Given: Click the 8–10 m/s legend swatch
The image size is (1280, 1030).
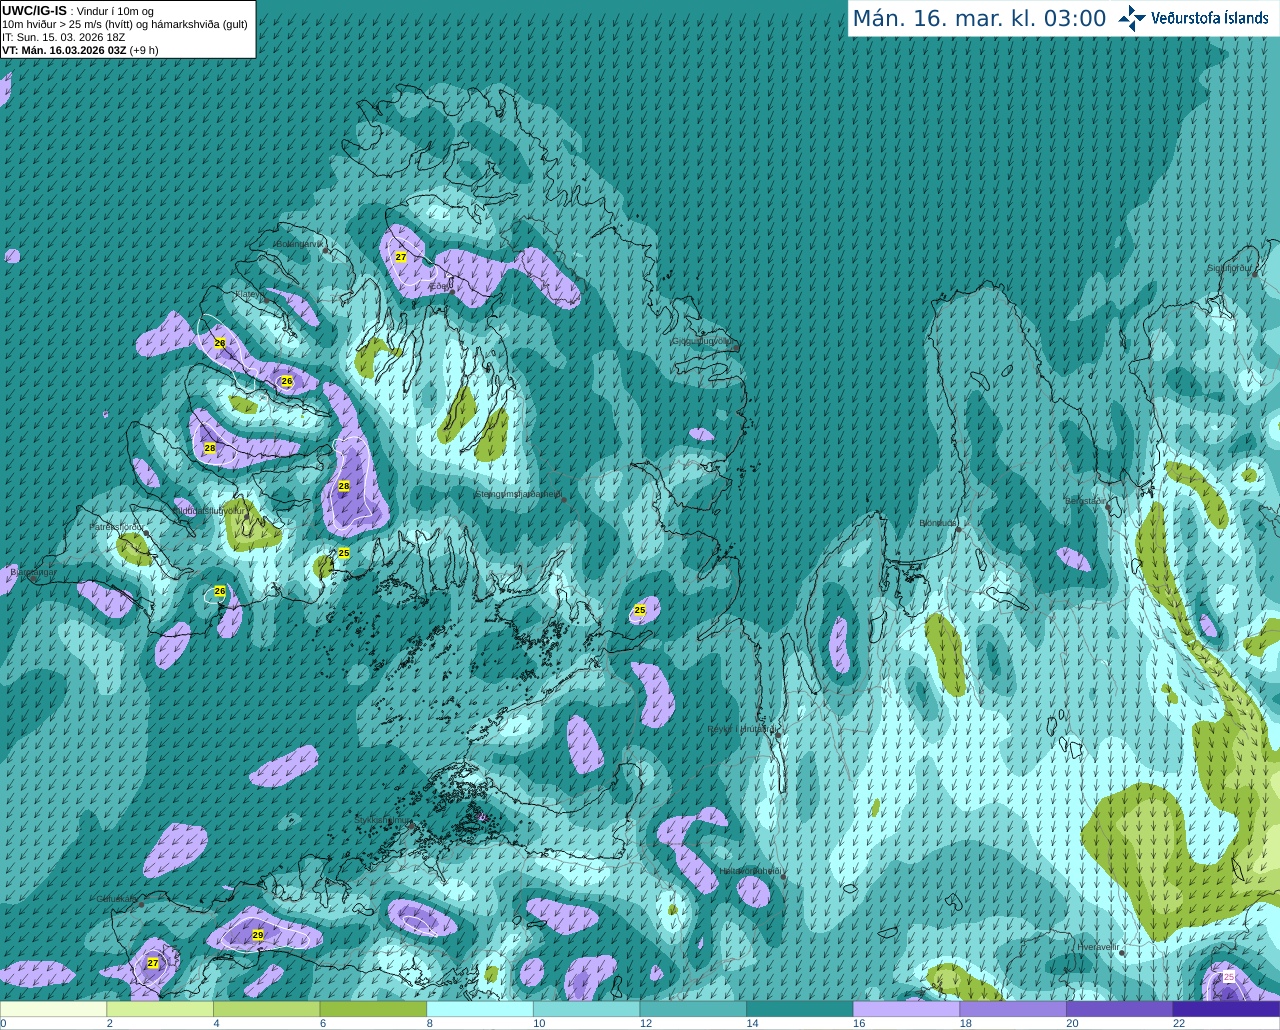Looking at the screenshot, I should [480, 1009].
